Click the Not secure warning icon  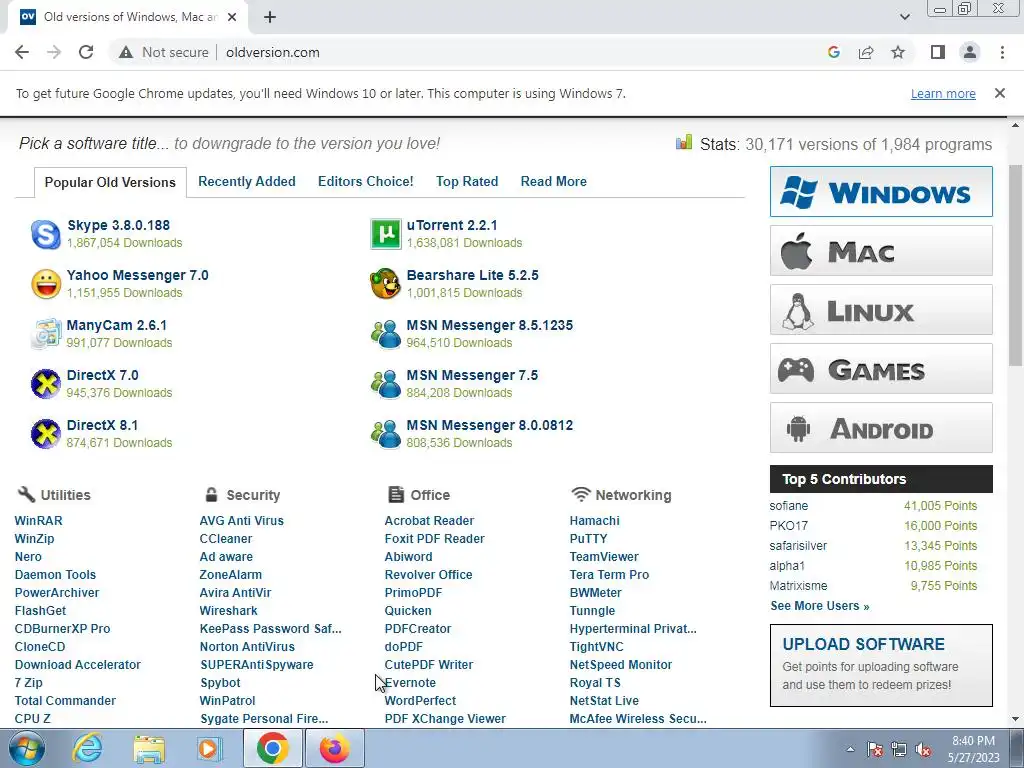[126, 52]
